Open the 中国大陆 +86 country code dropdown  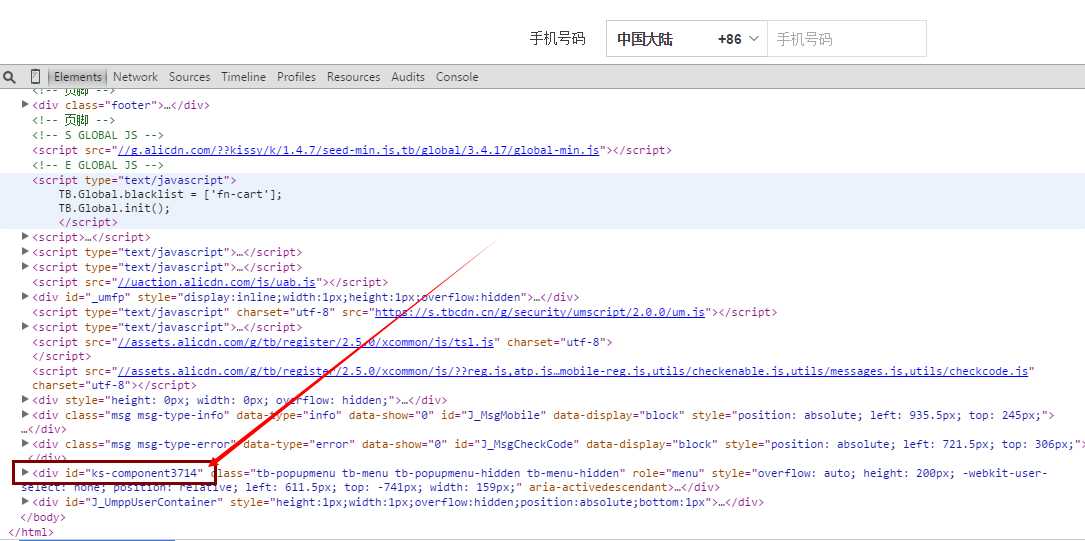686,39
